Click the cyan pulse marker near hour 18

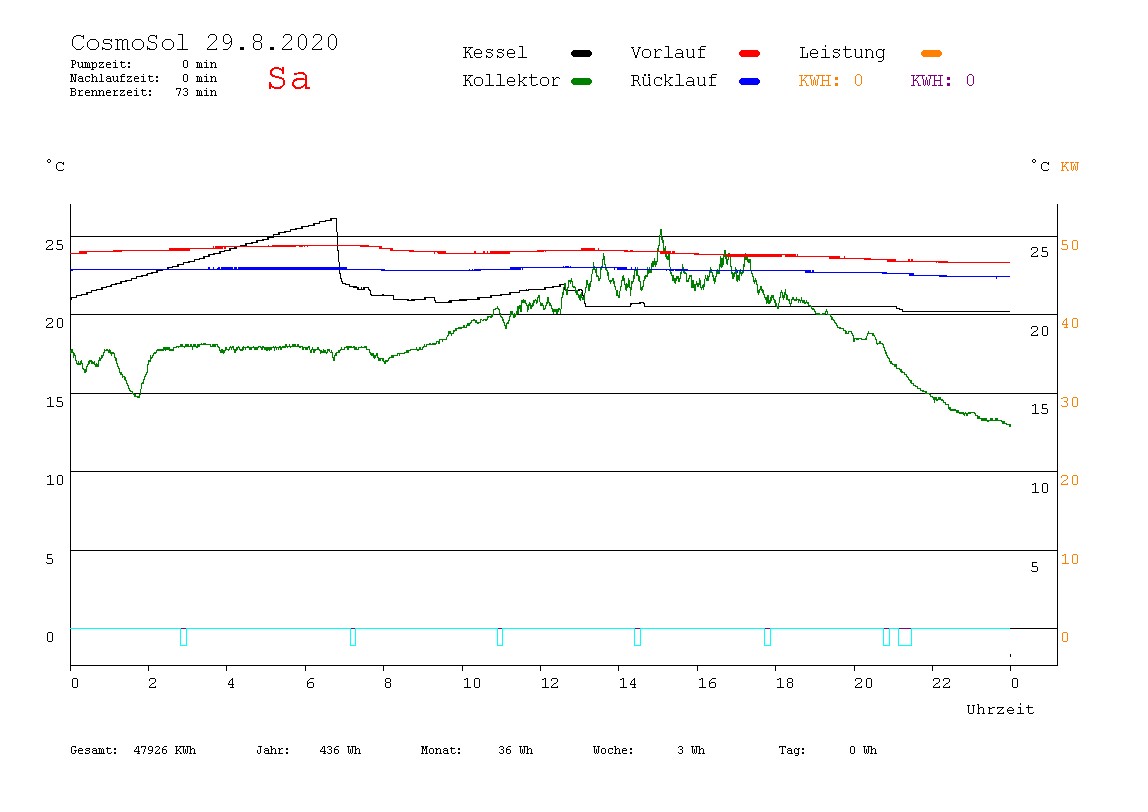click(x=767, y=637)
